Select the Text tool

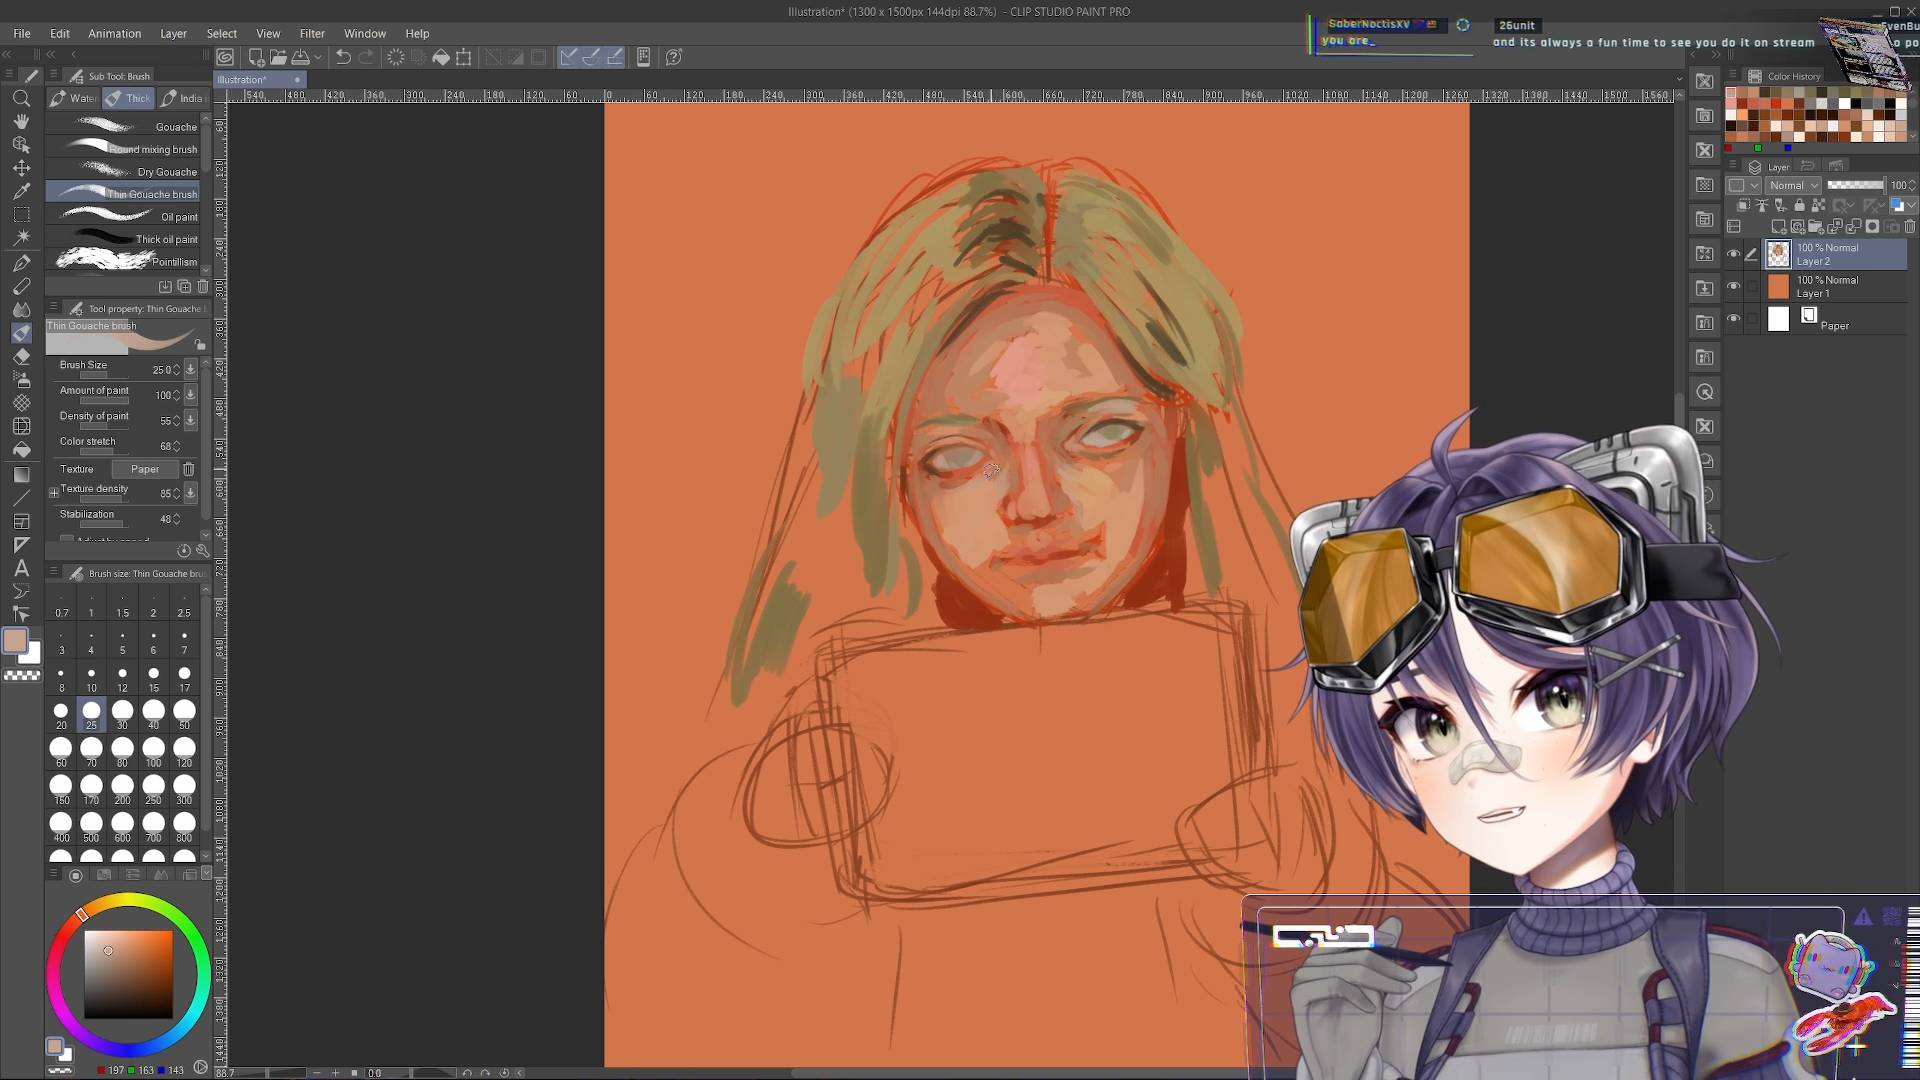click(x=21, y=568)
